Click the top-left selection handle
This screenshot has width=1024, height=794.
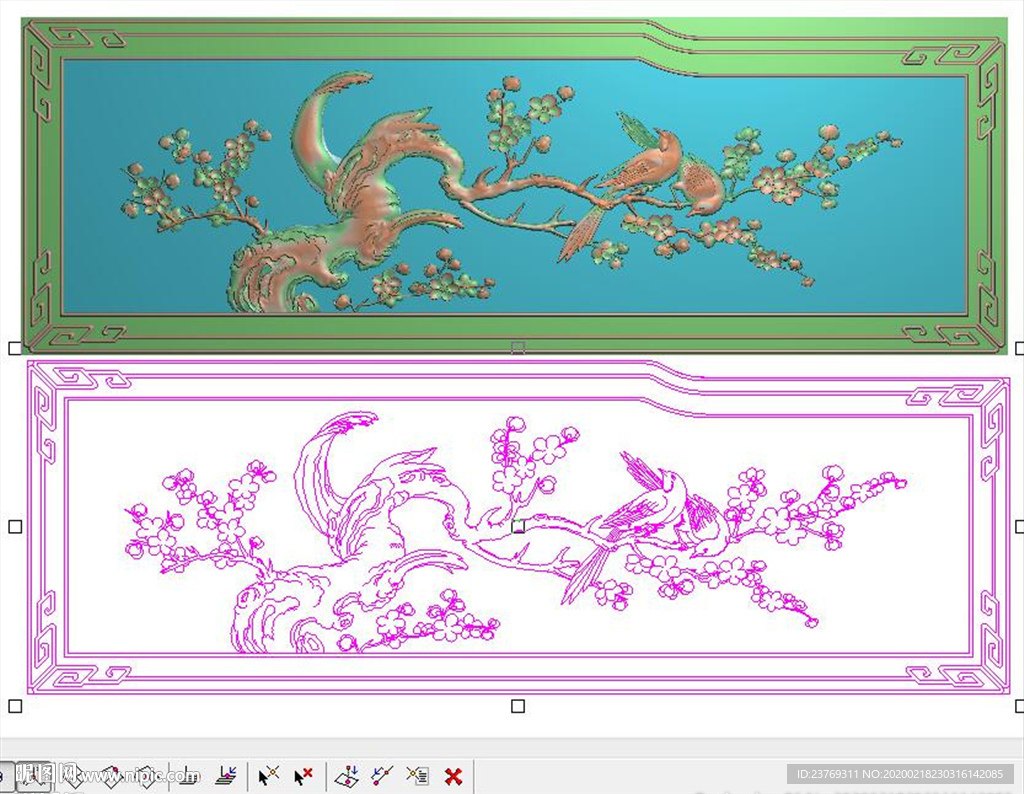tap(15, 348)
